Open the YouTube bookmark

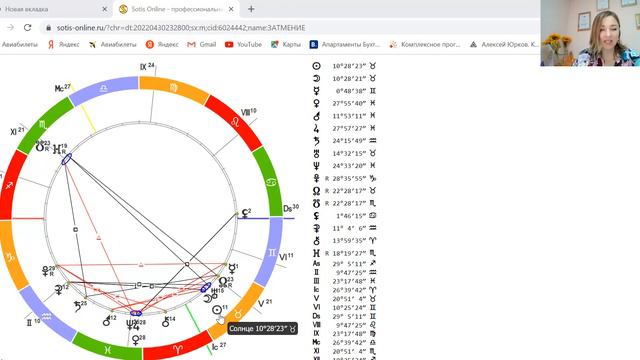coord(243,44)
